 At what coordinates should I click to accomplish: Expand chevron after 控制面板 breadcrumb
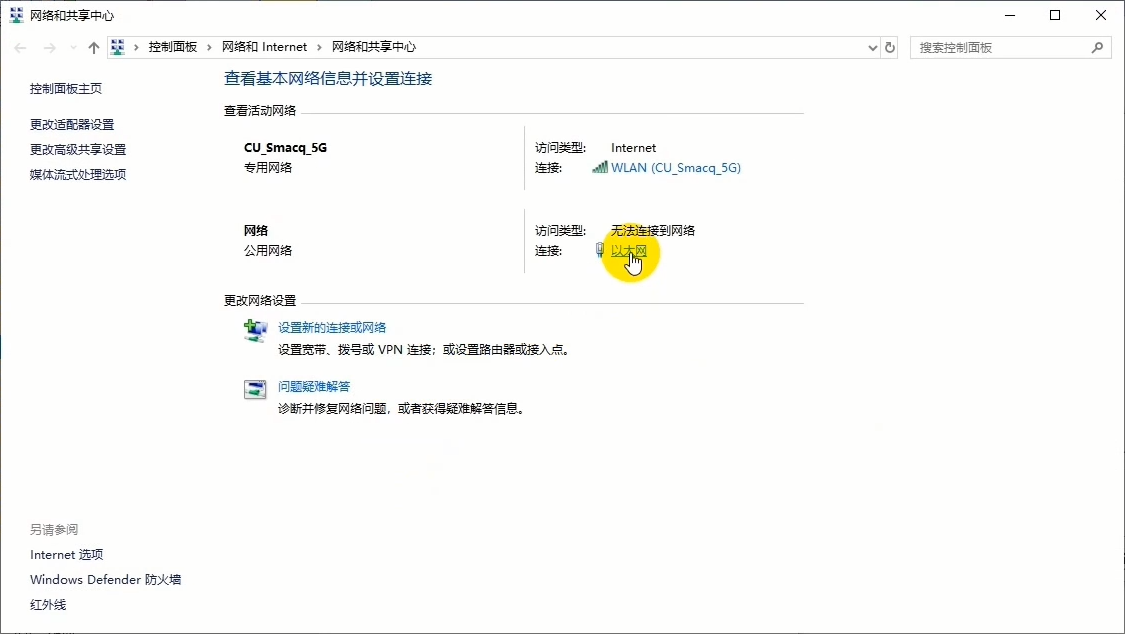click(x=209, y=47)
